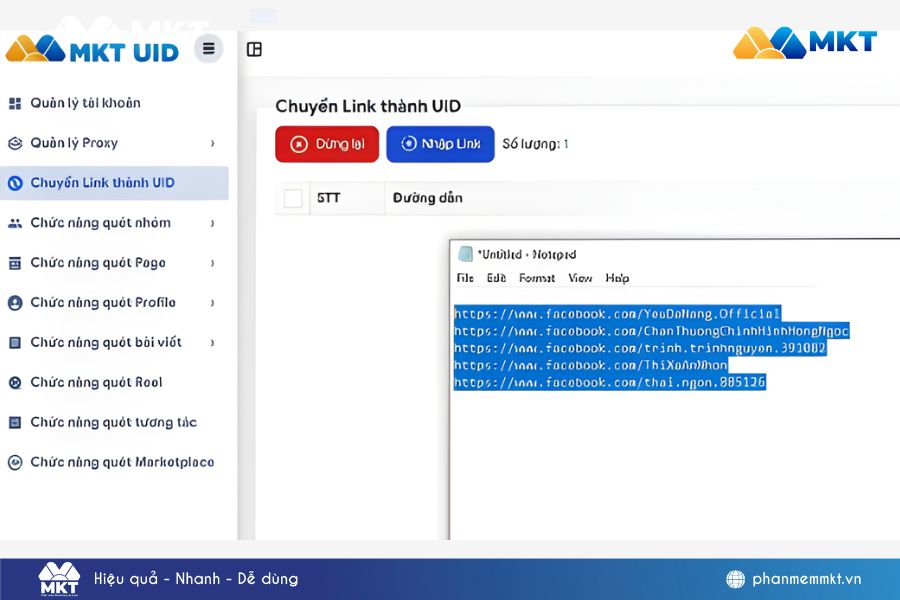This screenshot has width=900, height=600.
Task: Select the Chức năng quét Reel icon
Action: [x=13, y=382]
